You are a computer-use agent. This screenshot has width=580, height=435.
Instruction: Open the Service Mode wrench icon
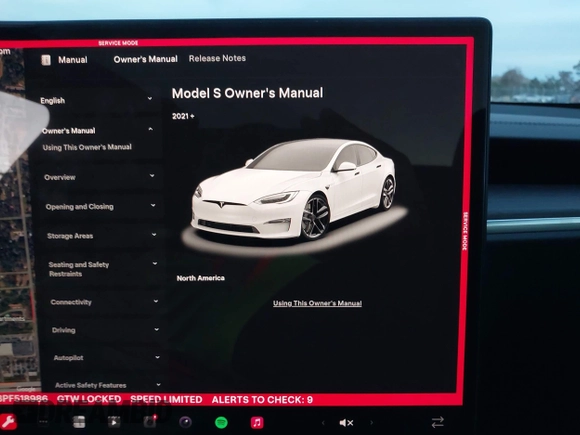coord(7,422)
